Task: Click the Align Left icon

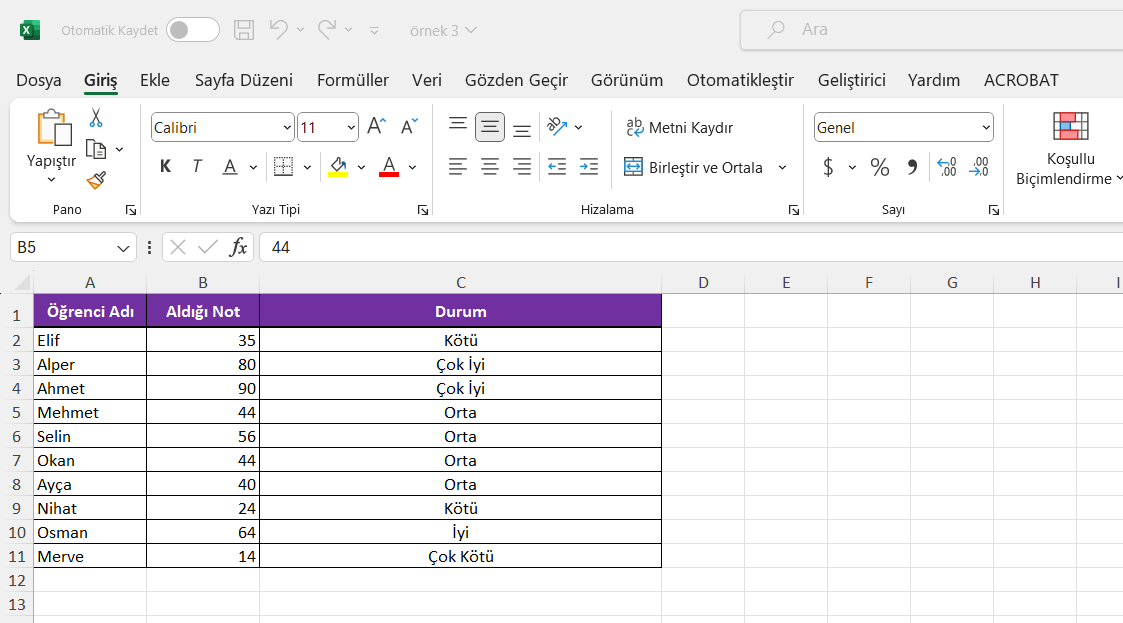Action: pyautogui.click(x=458, y=167)
